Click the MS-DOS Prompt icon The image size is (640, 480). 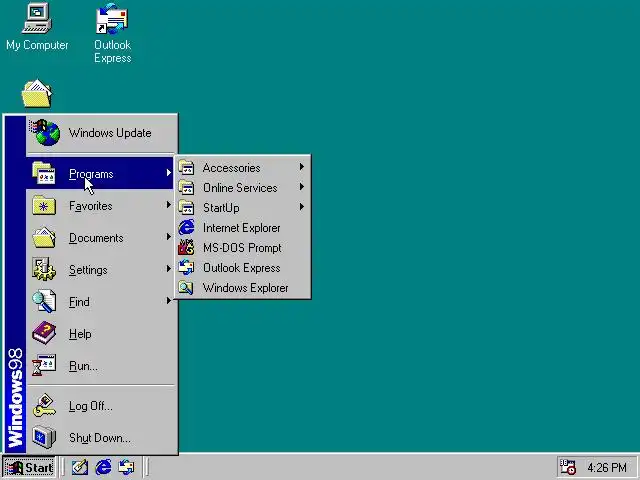tap(187, 247)
